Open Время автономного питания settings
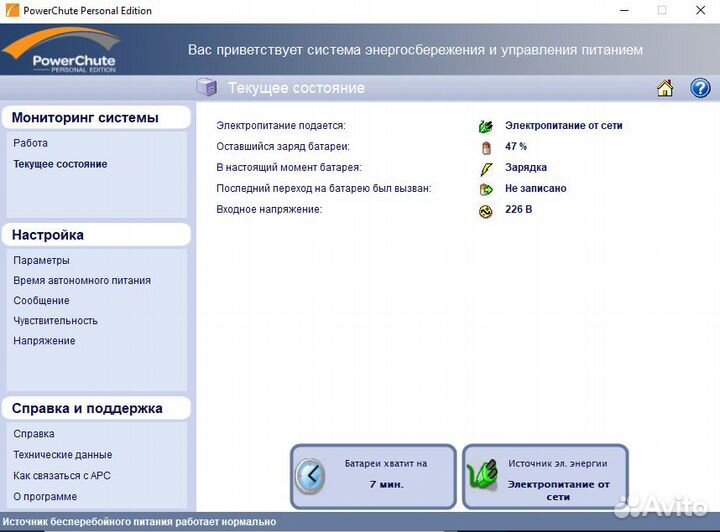 [82, 280]
